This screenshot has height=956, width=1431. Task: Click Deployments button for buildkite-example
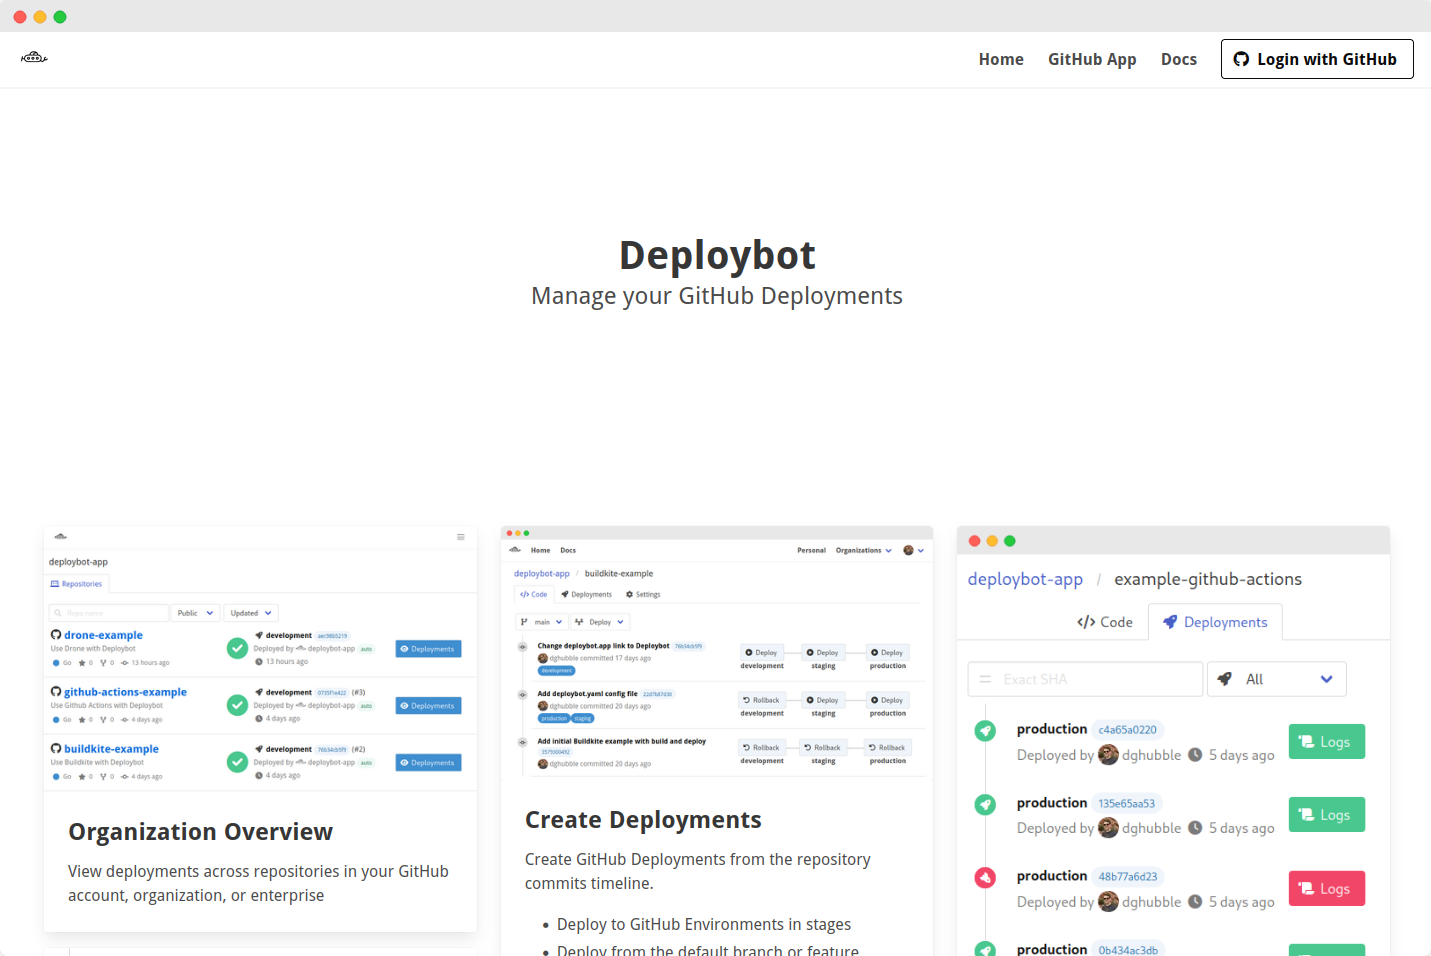428,763
